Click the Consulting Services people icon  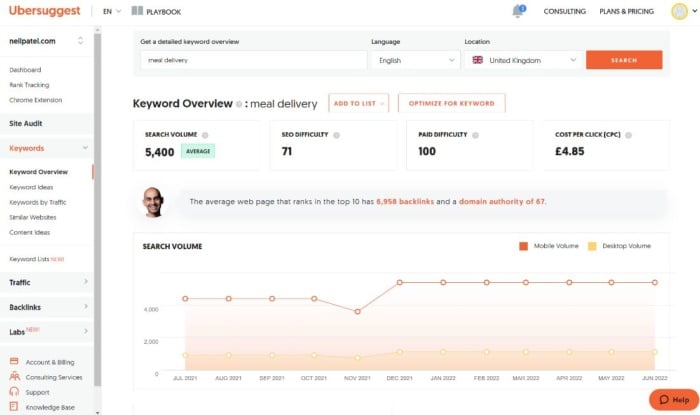[15, 376]
